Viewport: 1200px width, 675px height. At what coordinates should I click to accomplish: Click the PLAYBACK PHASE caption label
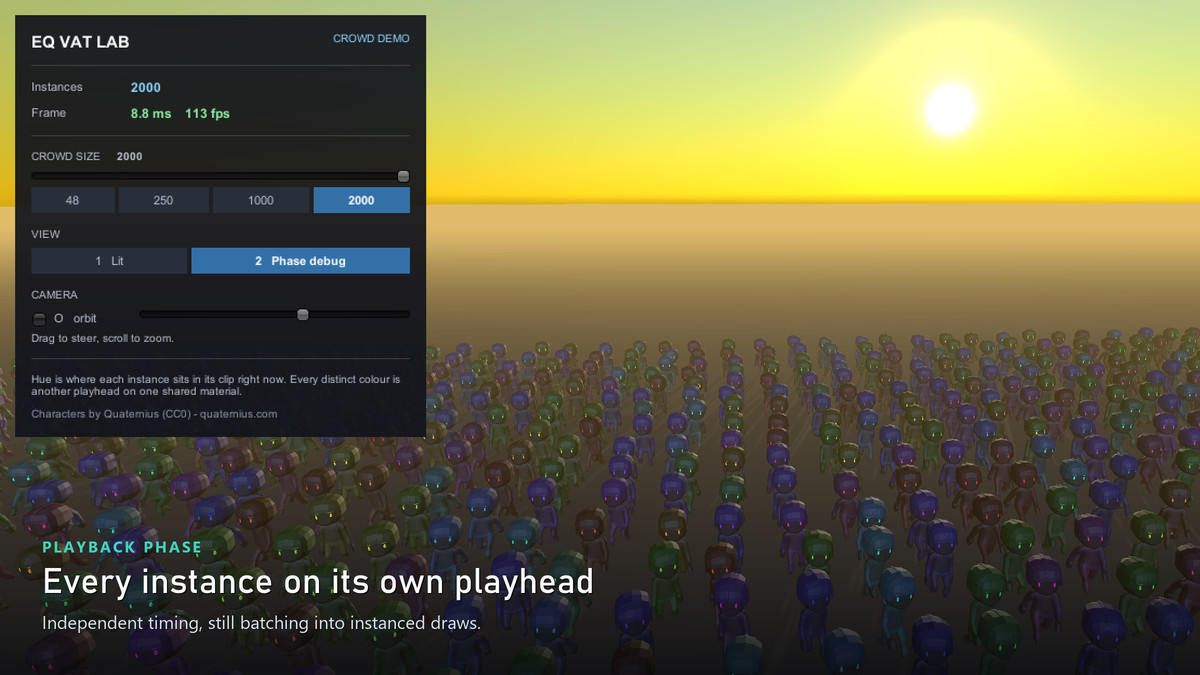(x=122, y=547)
